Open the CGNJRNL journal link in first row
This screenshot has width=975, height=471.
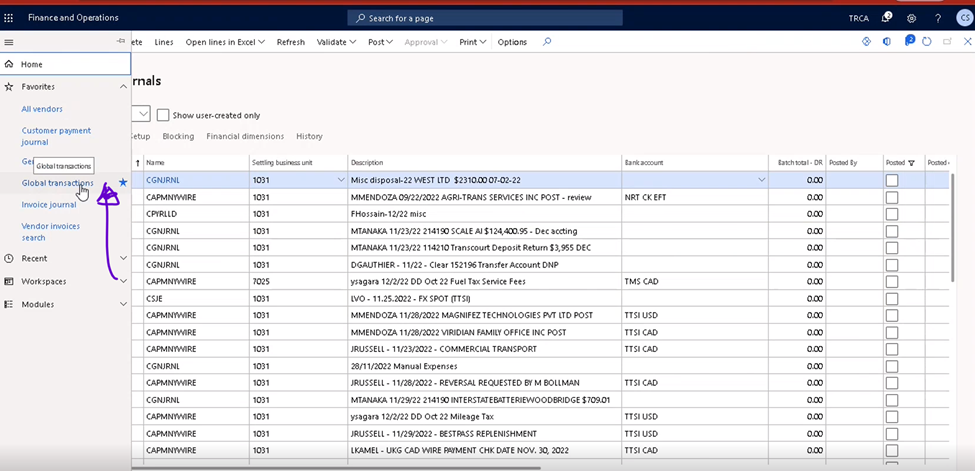pyautogui.click(x=163, y=180)
